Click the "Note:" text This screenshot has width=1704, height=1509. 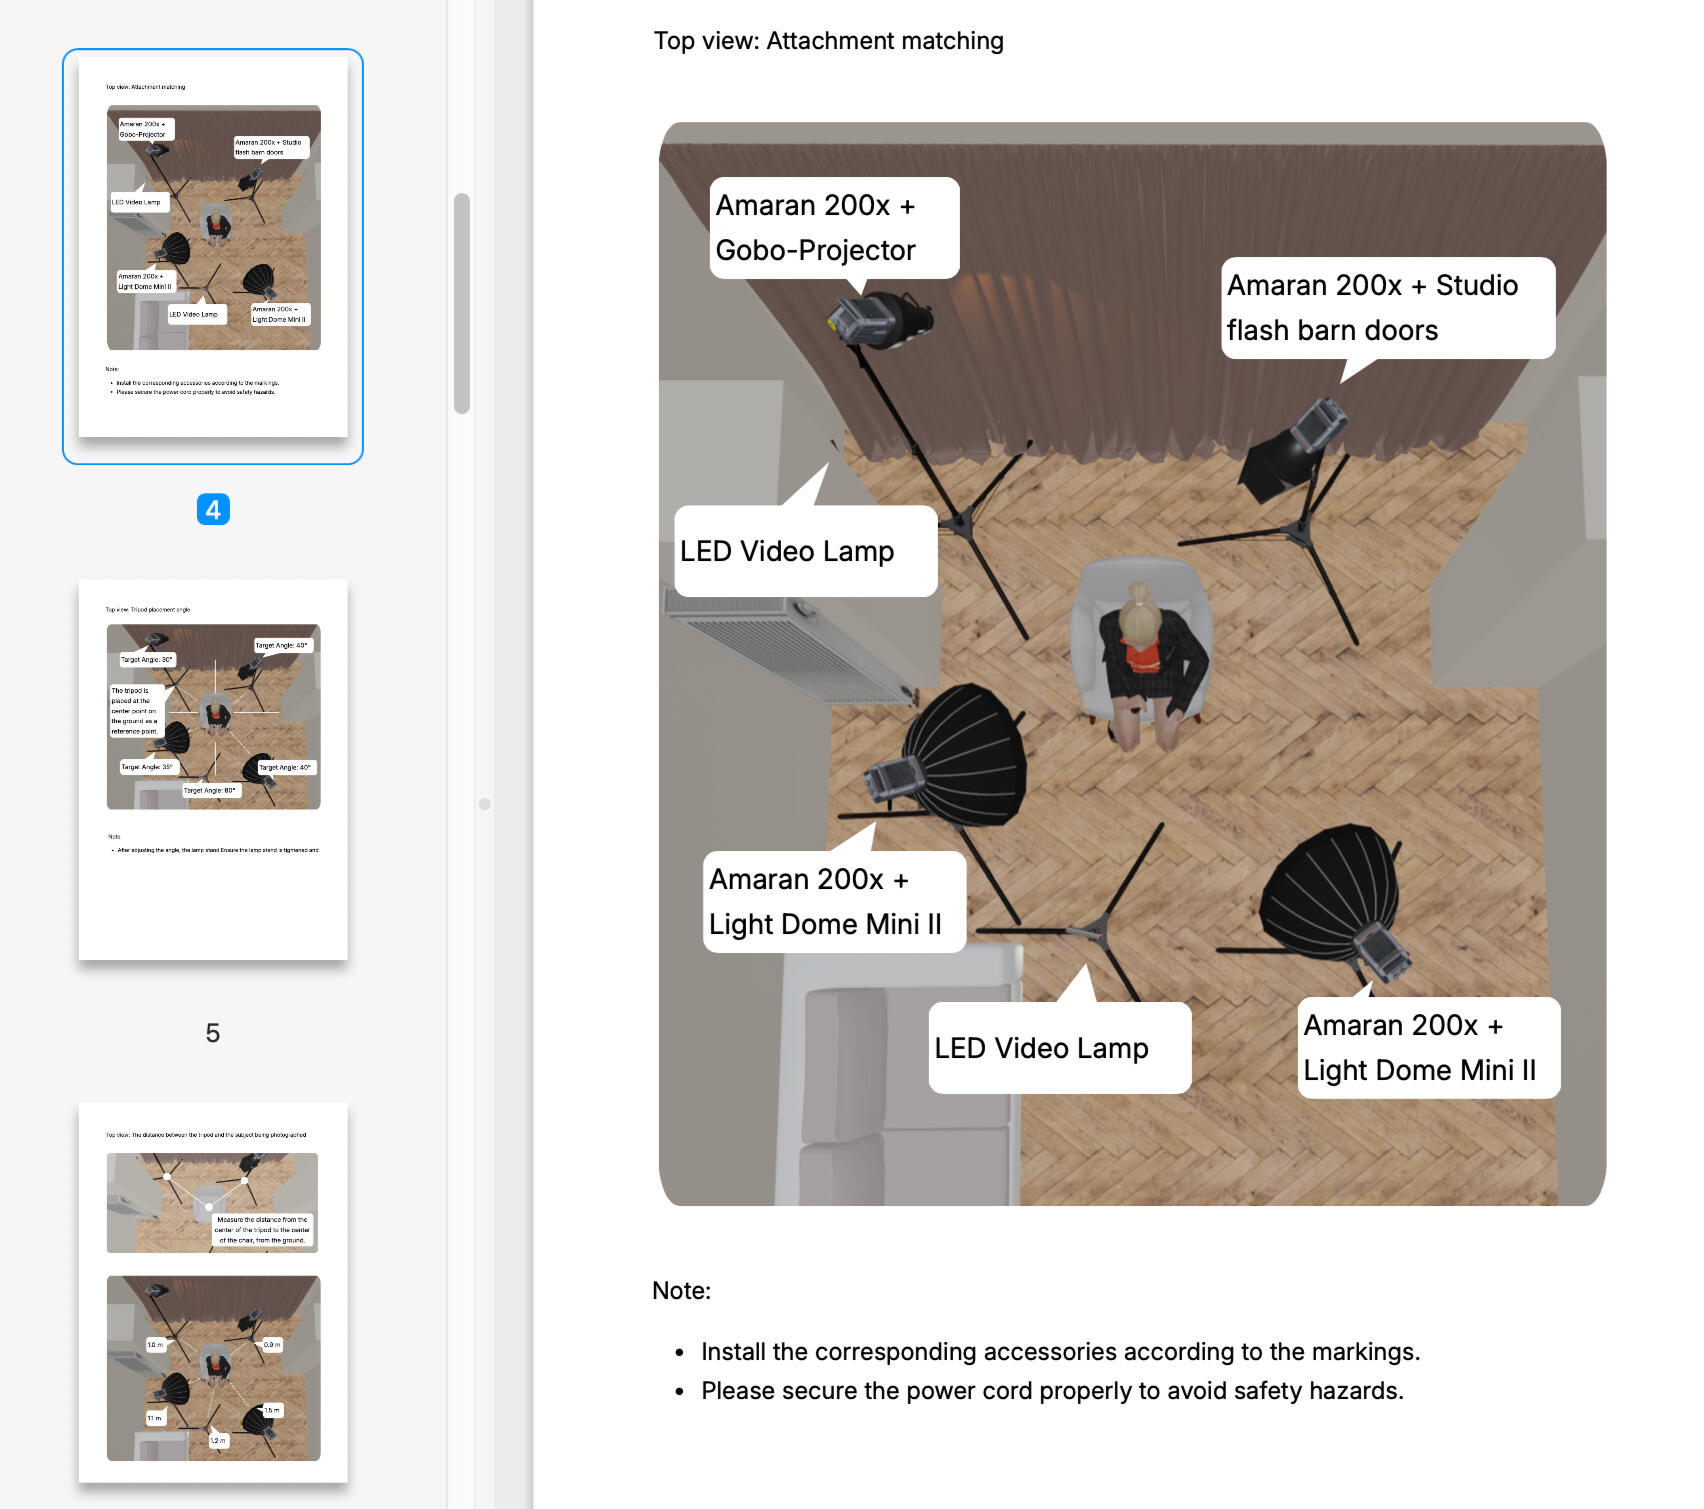click(681, 1291)
